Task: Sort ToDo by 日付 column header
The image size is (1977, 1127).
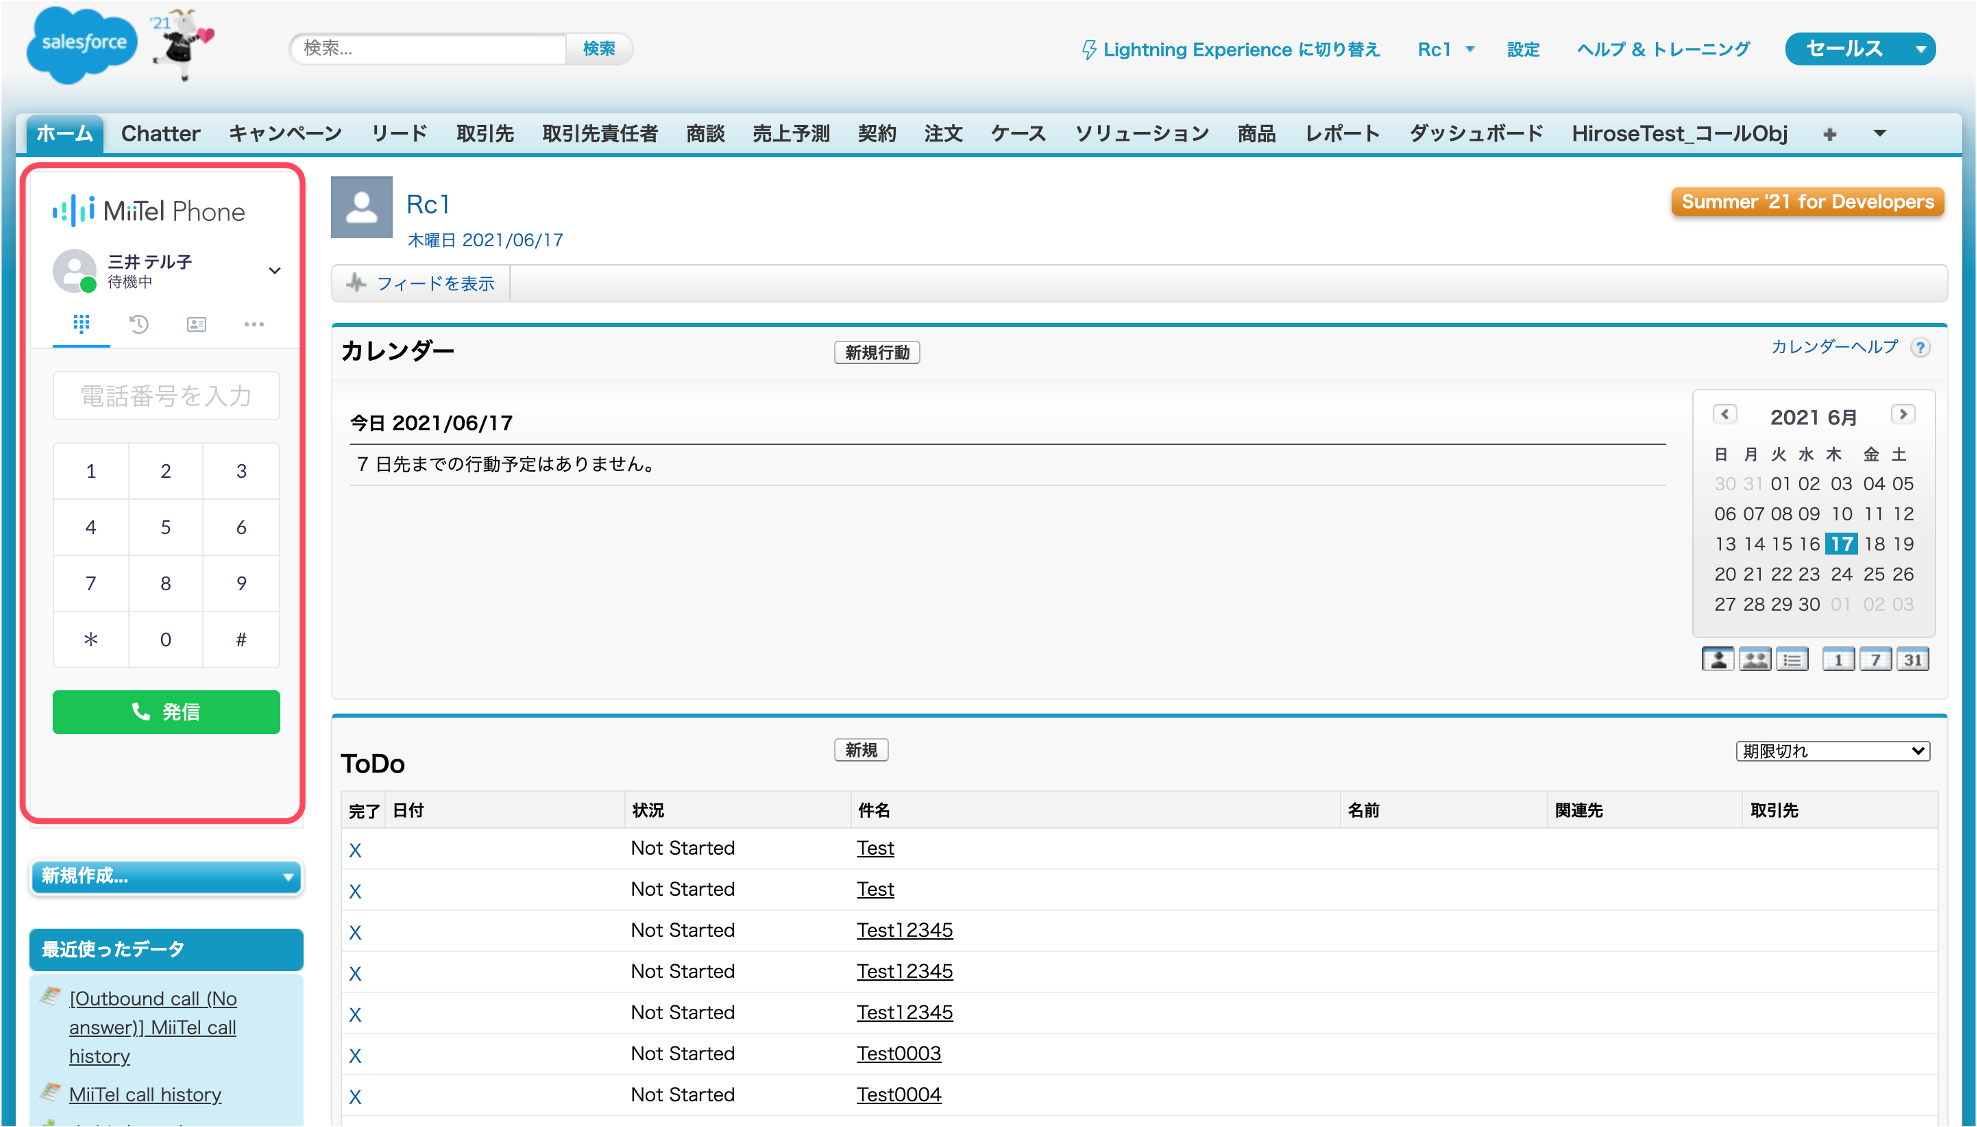Action: 408,810
